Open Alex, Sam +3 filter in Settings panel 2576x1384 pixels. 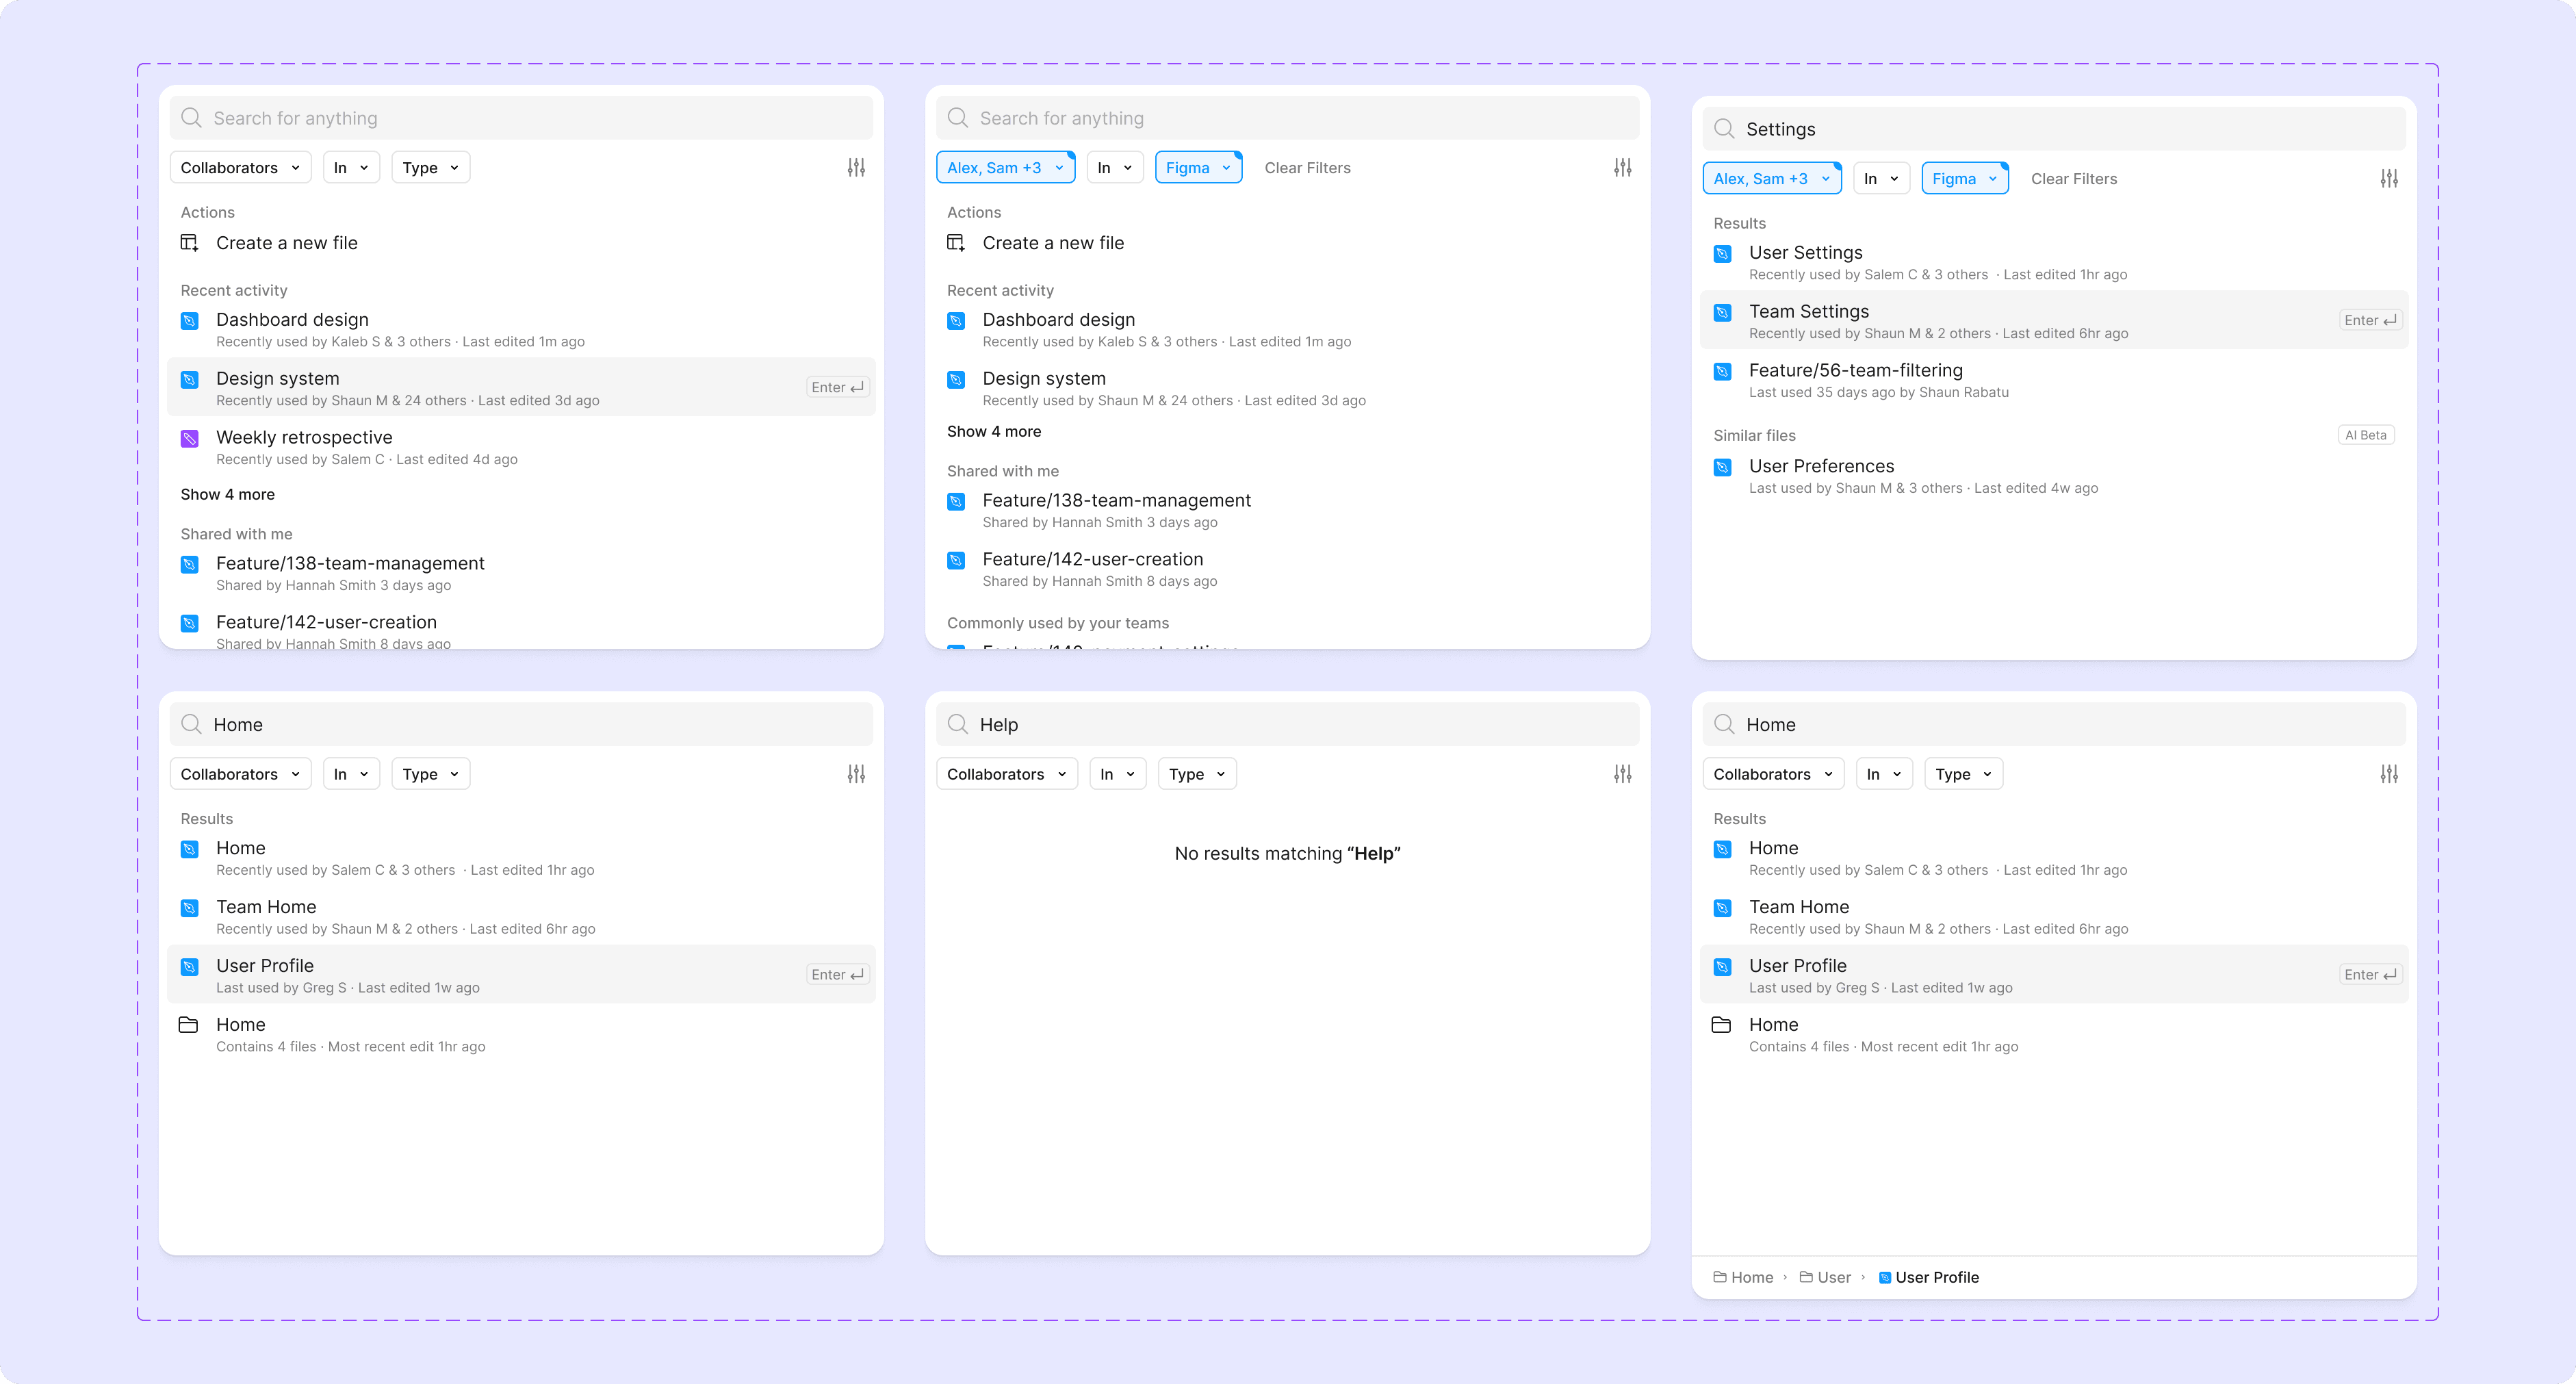(x=1772, y=179)
